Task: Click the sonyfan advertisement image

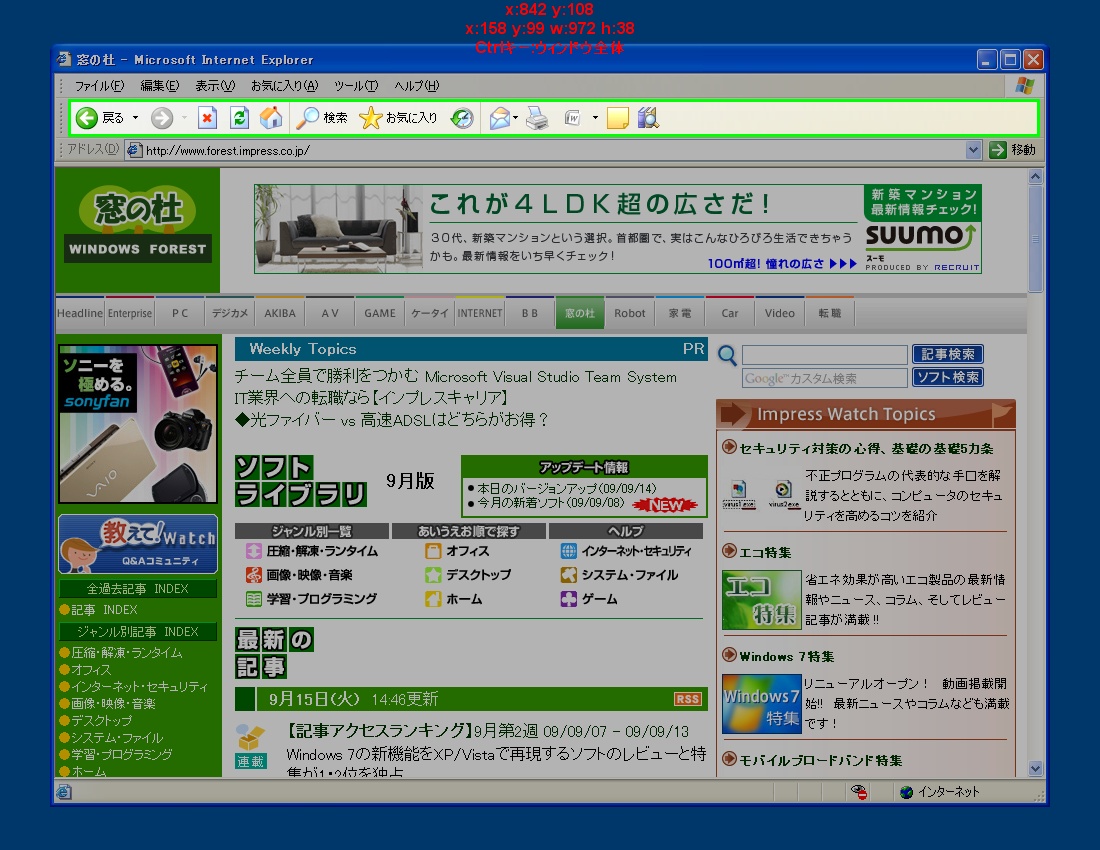Action: click(138, 424)
